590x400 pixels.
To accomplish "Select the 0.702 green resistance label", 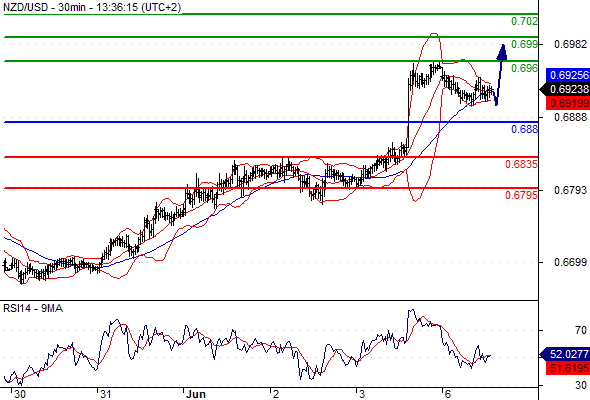I will 524,21.
